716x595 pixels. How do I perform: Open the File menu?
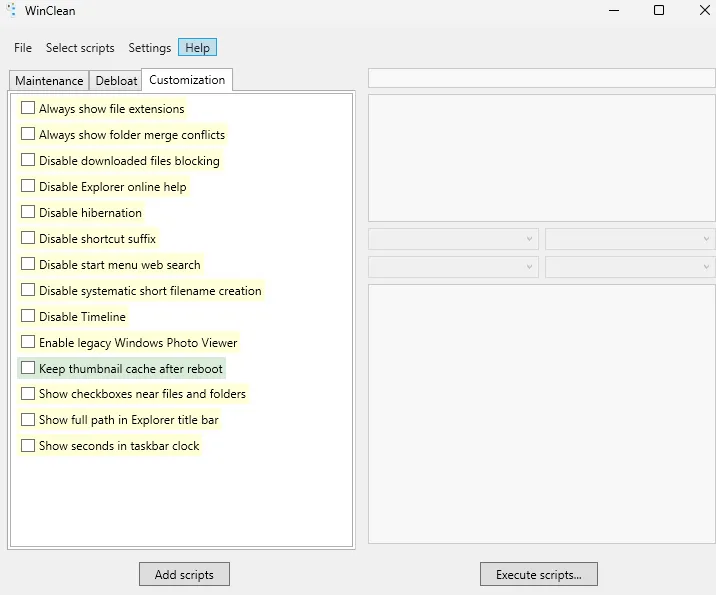point(23,48)
